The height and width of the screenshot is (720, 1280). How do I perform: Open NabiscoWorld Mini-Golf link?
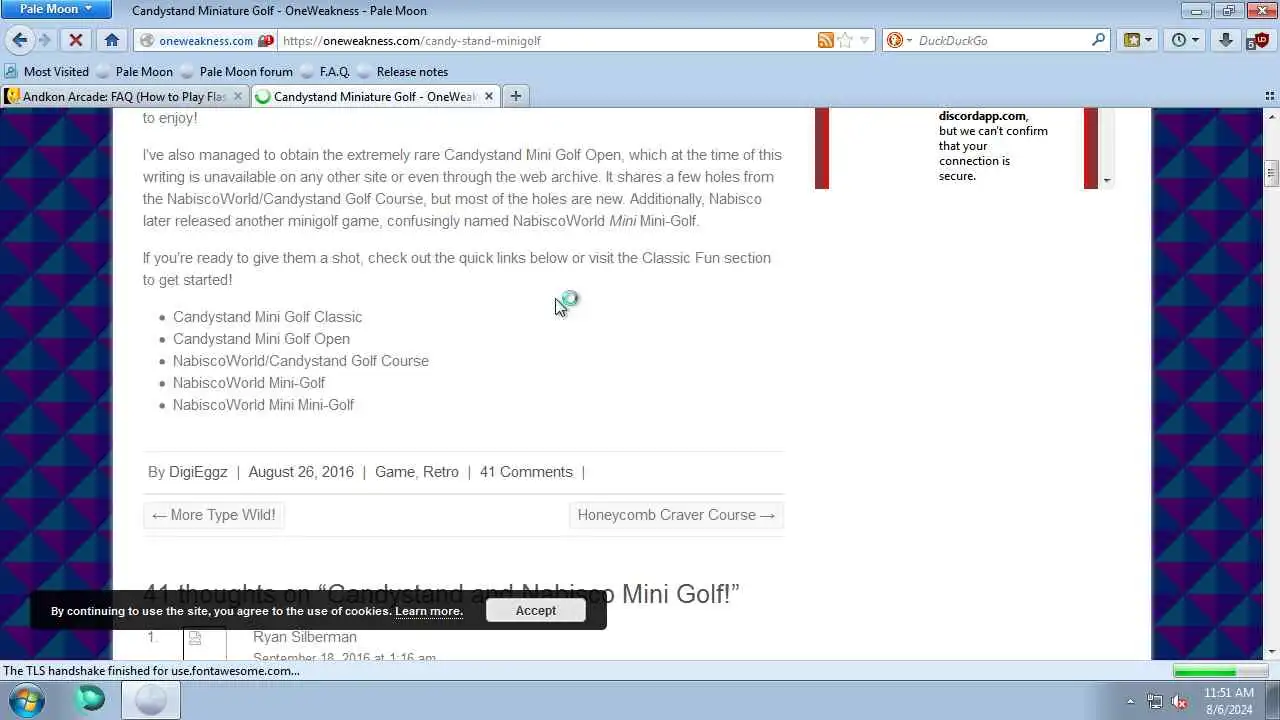pos(249,383)
